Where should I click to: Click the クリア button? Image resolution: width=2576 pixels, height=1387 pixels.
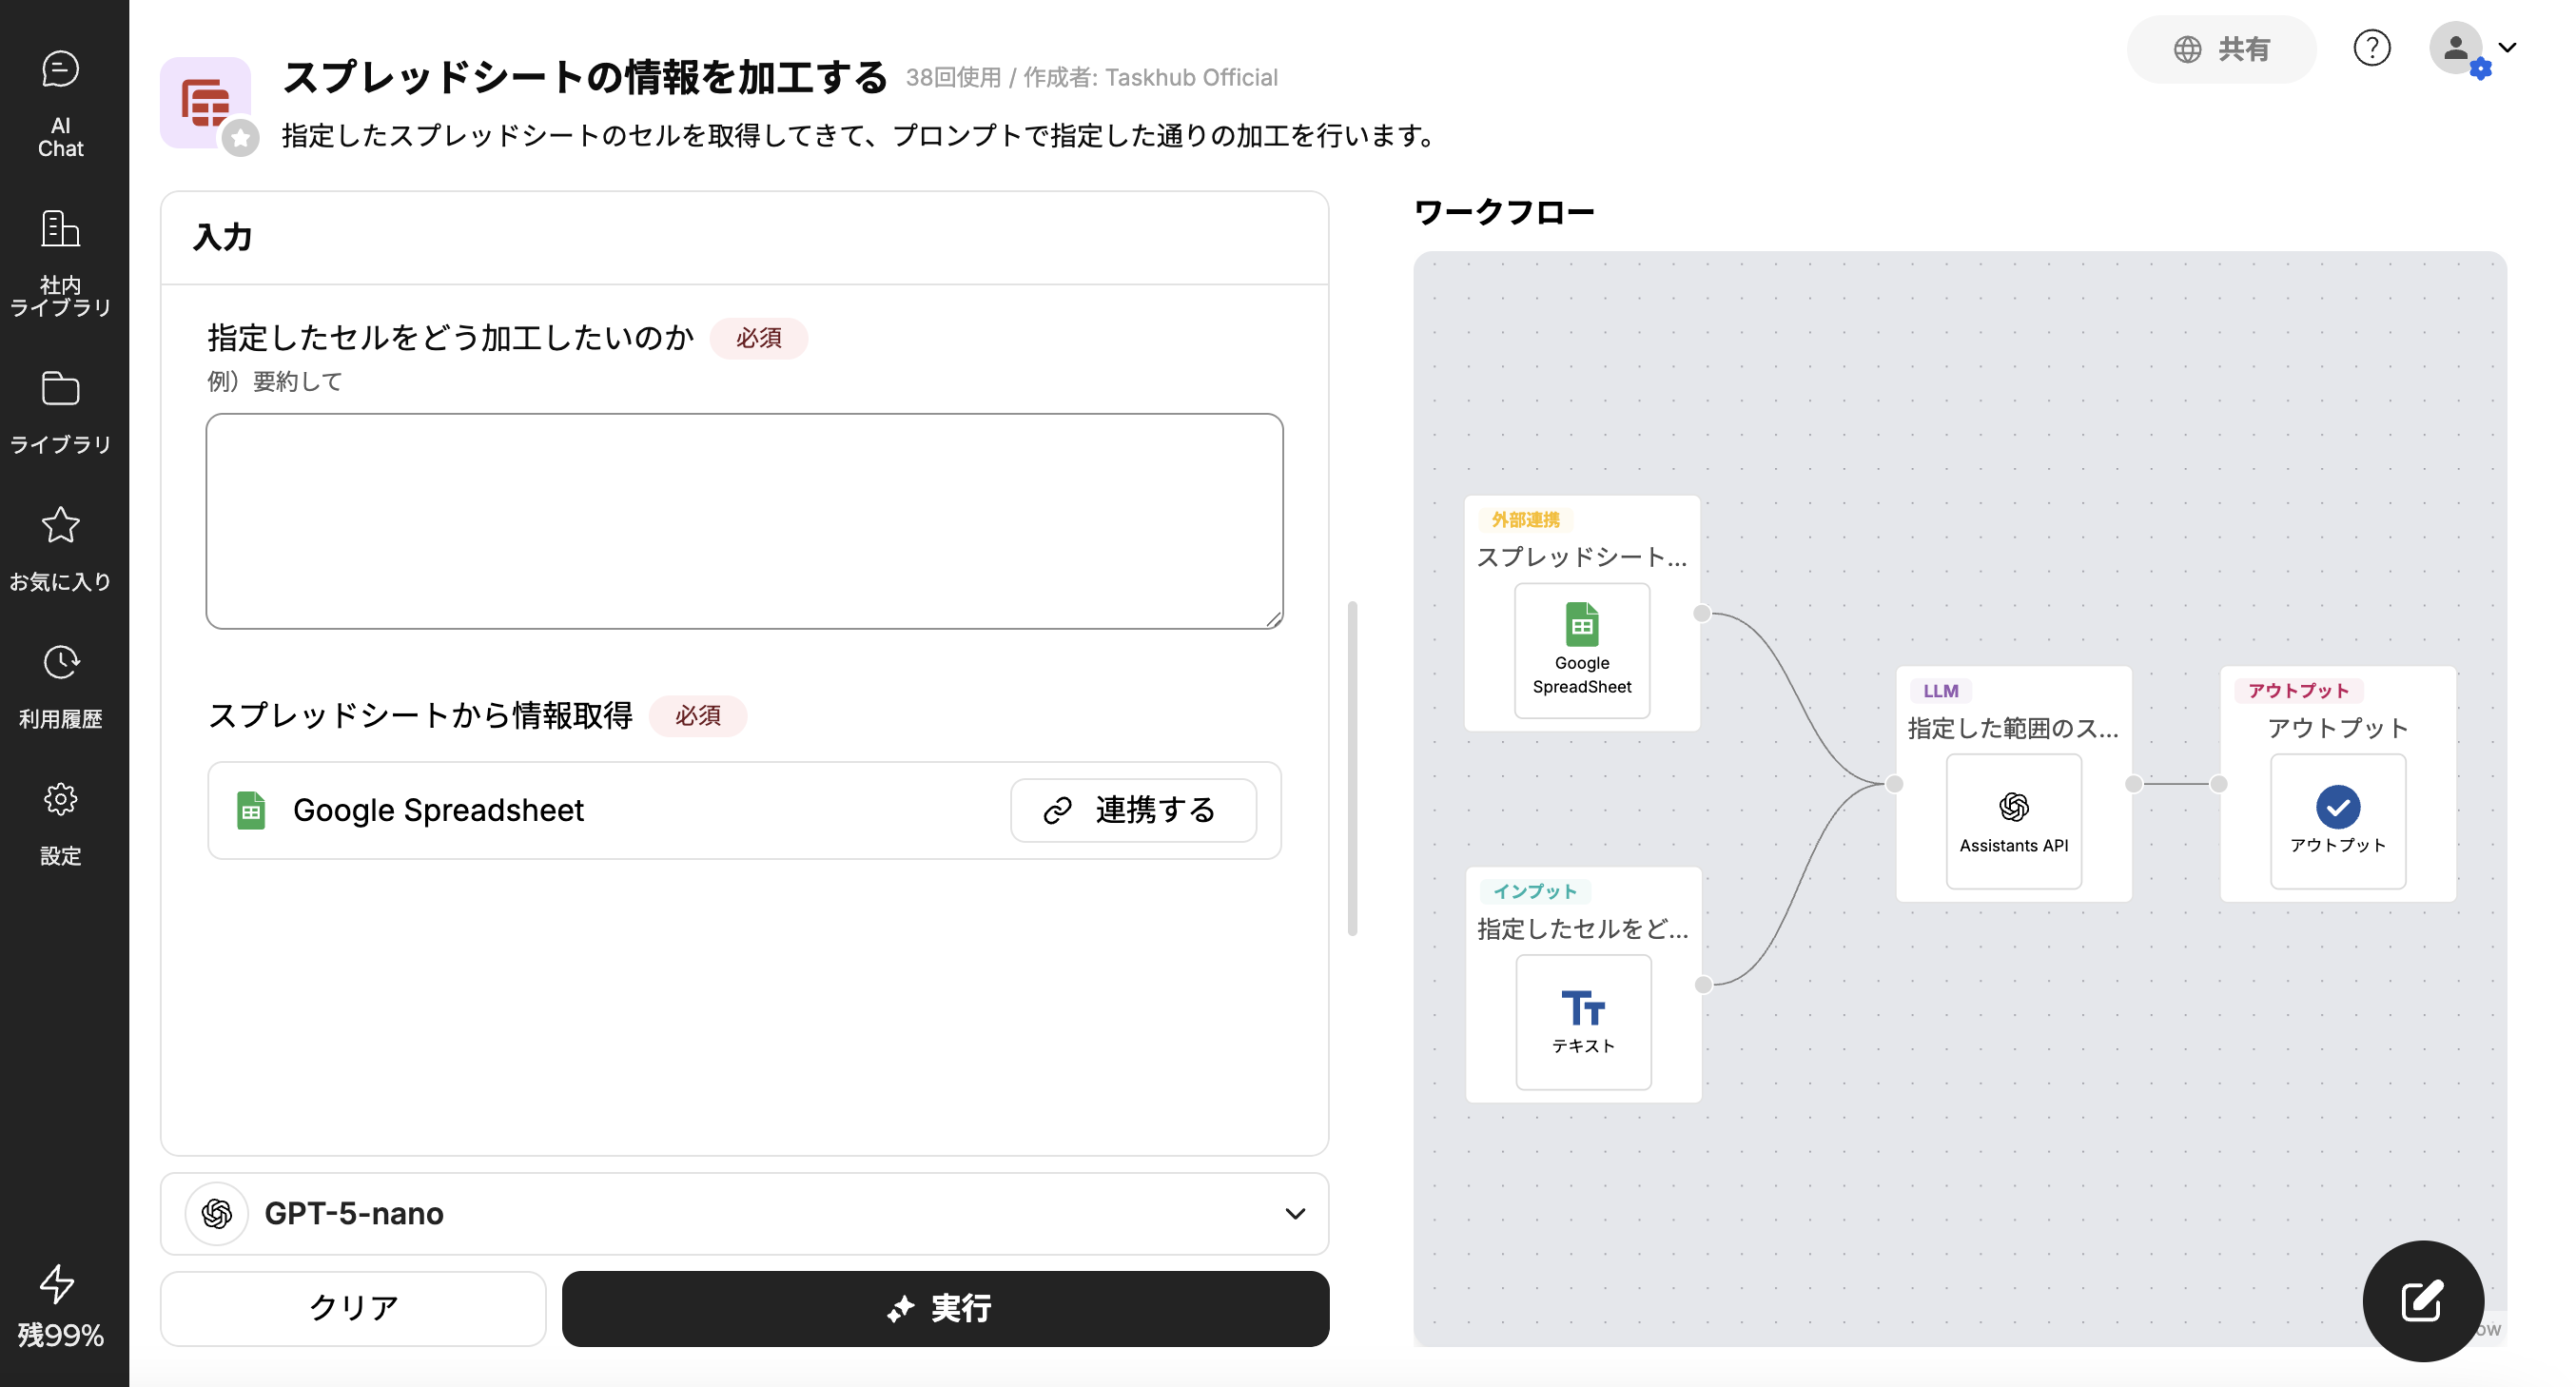[x=353, y=1308]
